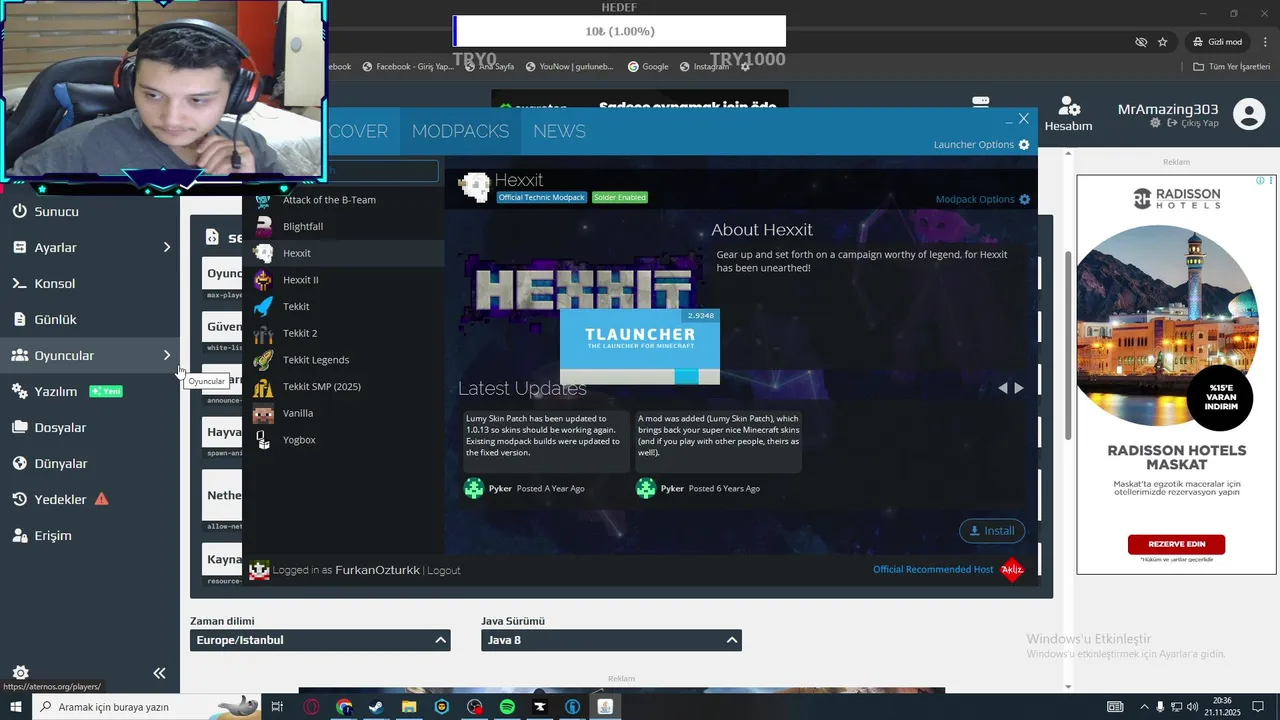Select Tekkit 2 in modpack list
The height and width of the screenshot is (720, 1280).
pyautogui.click(x=343, y=333)
